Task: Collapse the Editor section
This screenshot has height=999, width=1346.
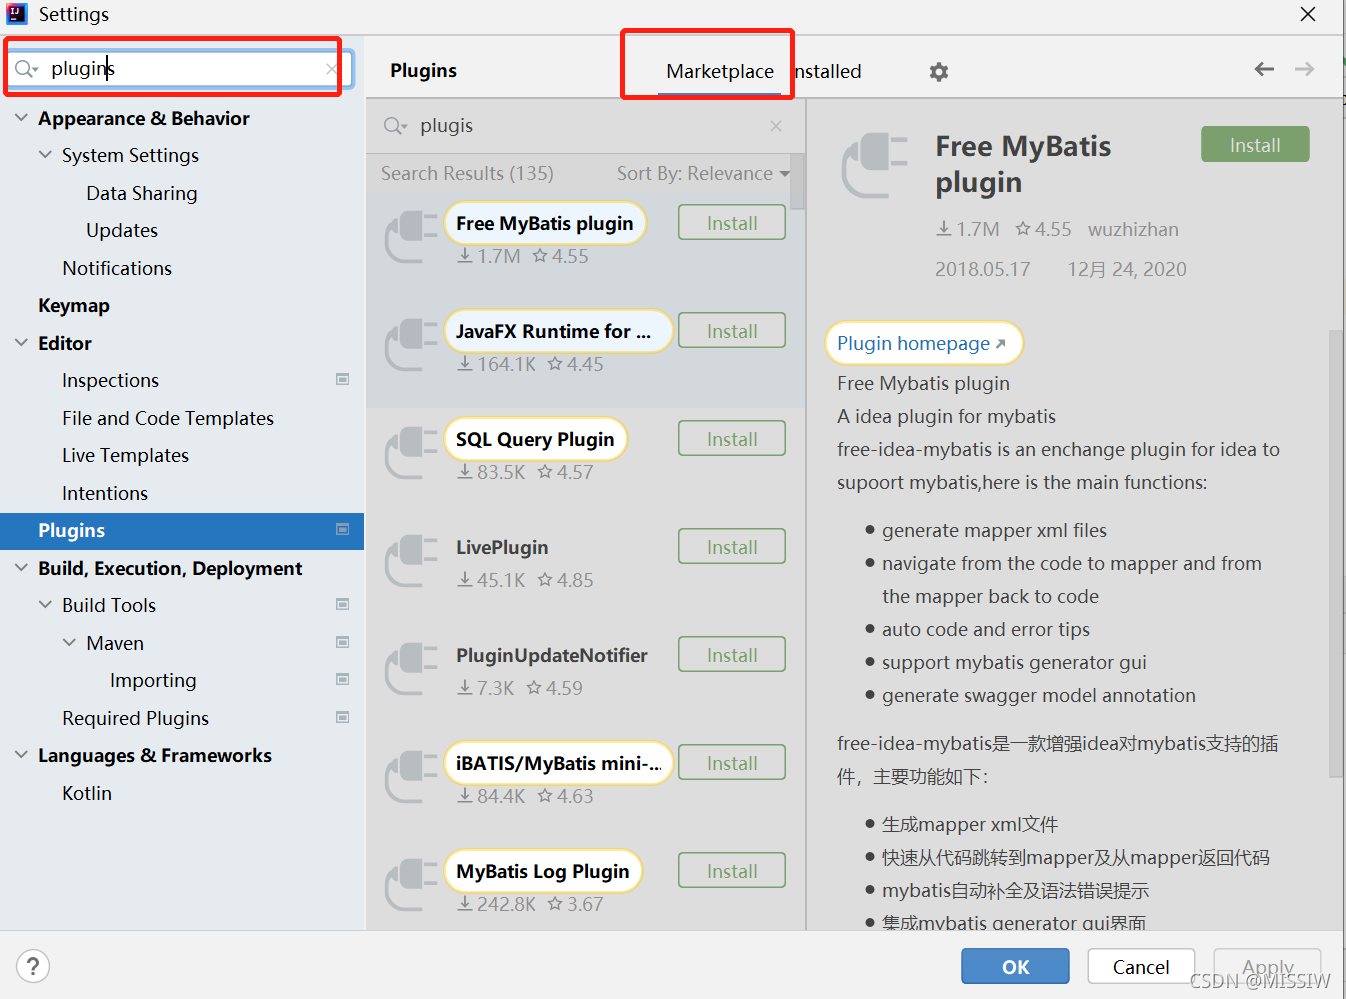Action: 21,343
